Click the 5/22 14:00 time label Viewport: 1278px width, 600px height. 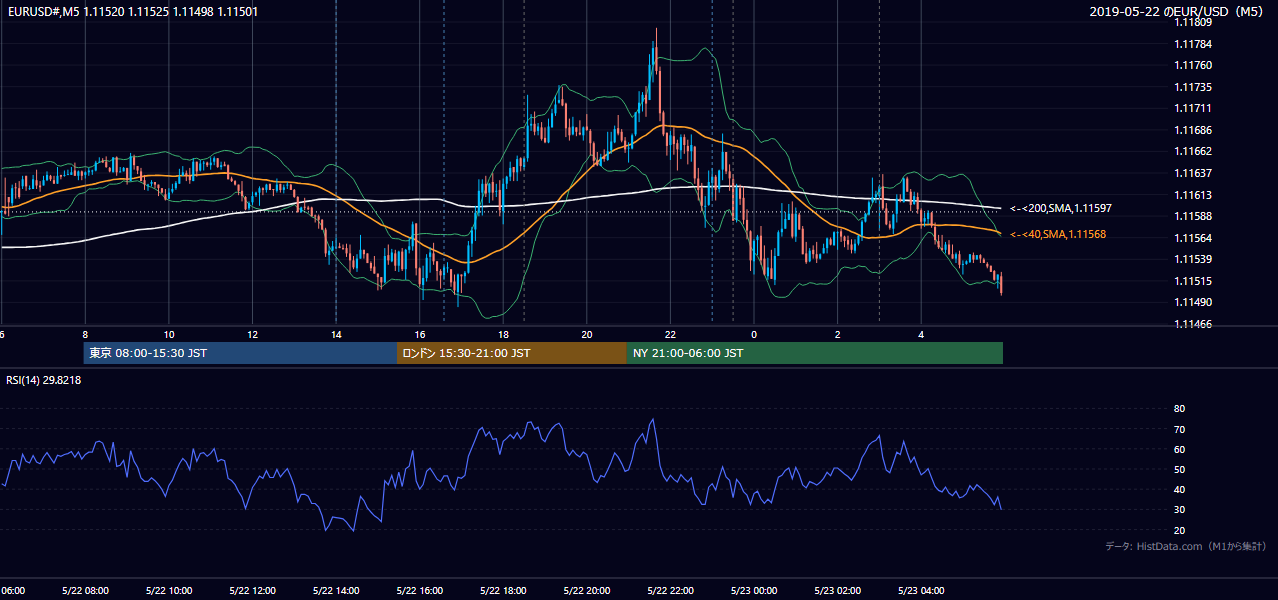[x=336, y=590]
